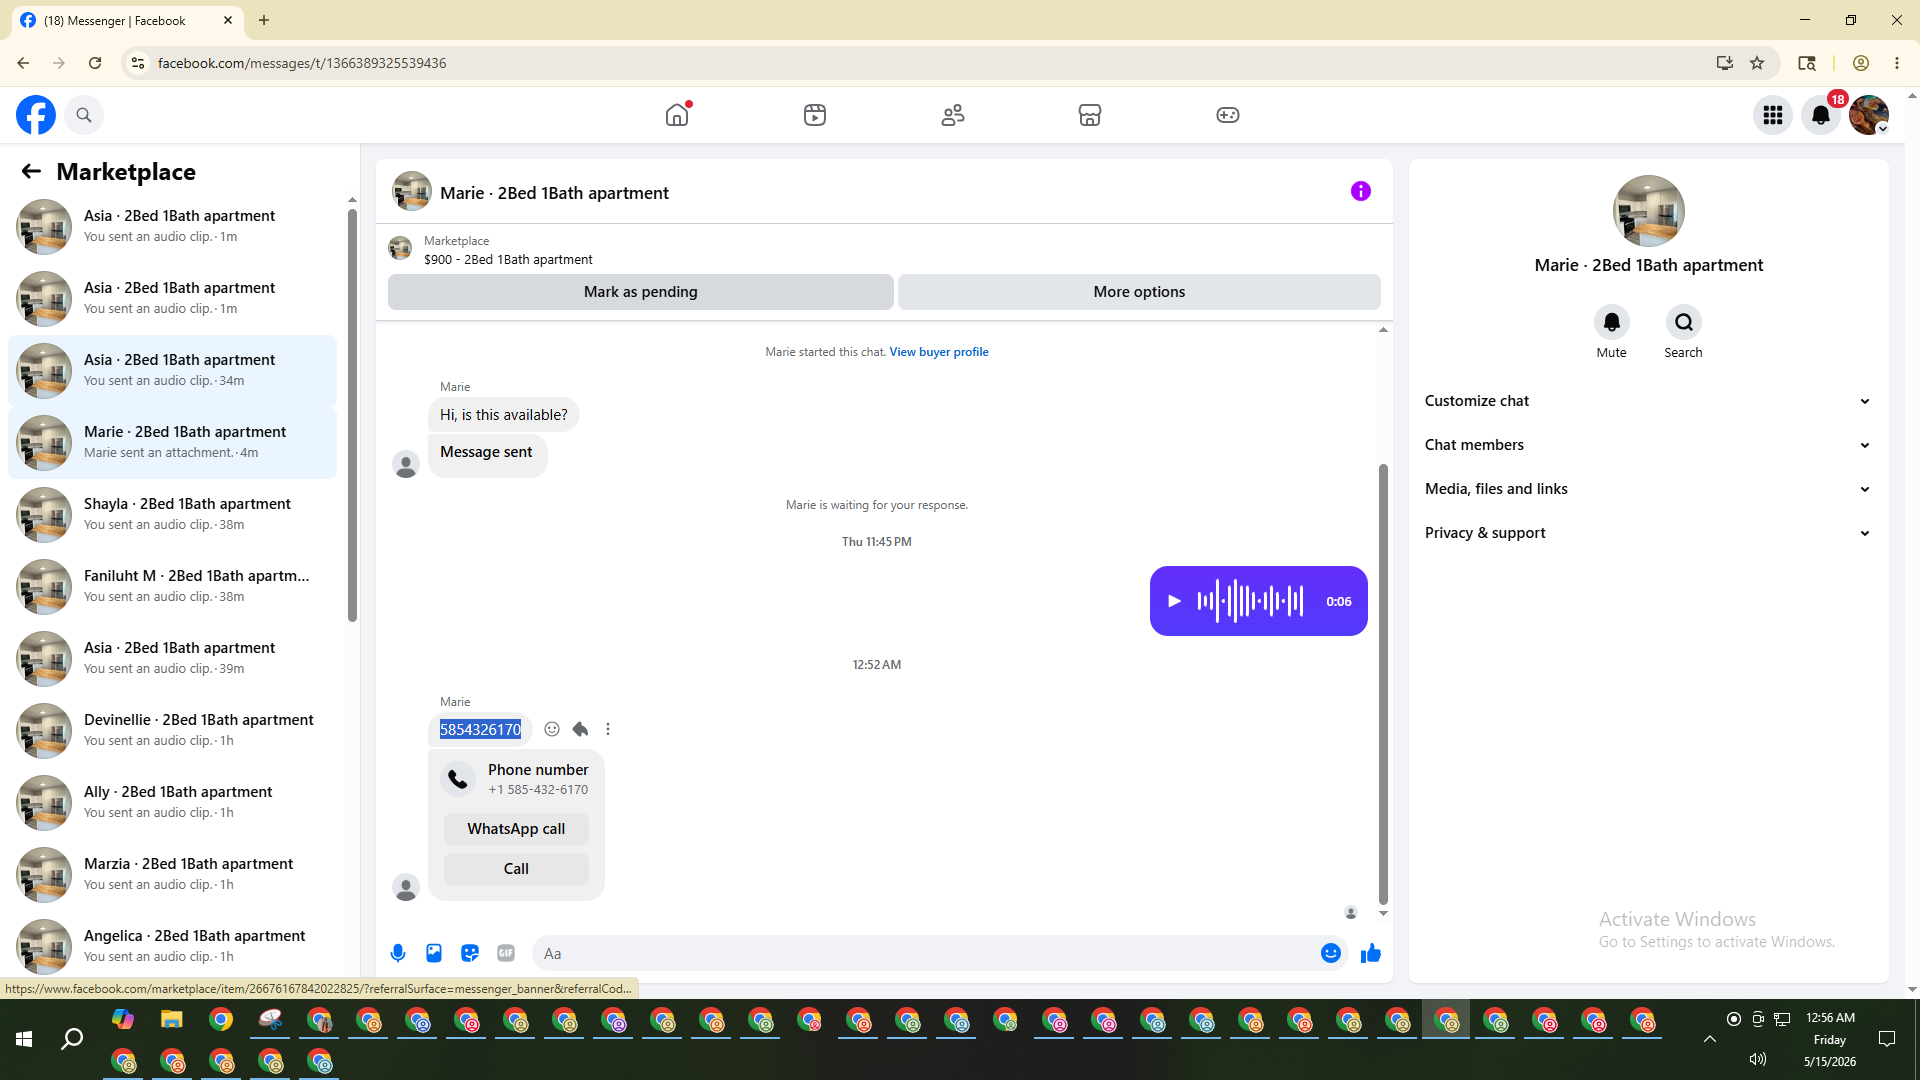Open Devinellie's apartment conversation
The width and height of the screenshot is (1920, 1080).
(172, 730)
